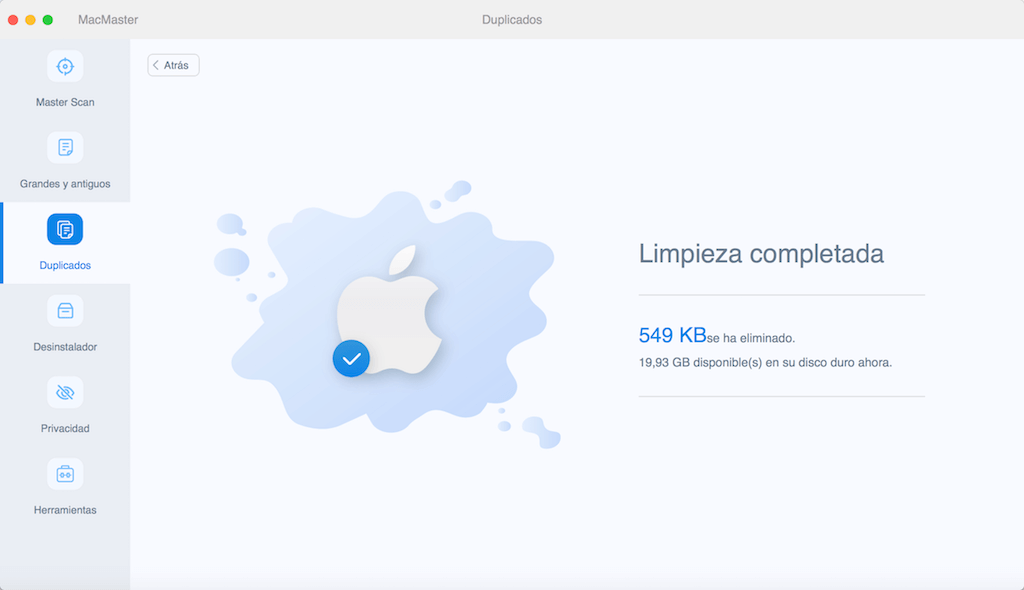This screenshot has width=1024, height=590.
Task: Click the MacMaster app name
Action: [x=108, y=20]
